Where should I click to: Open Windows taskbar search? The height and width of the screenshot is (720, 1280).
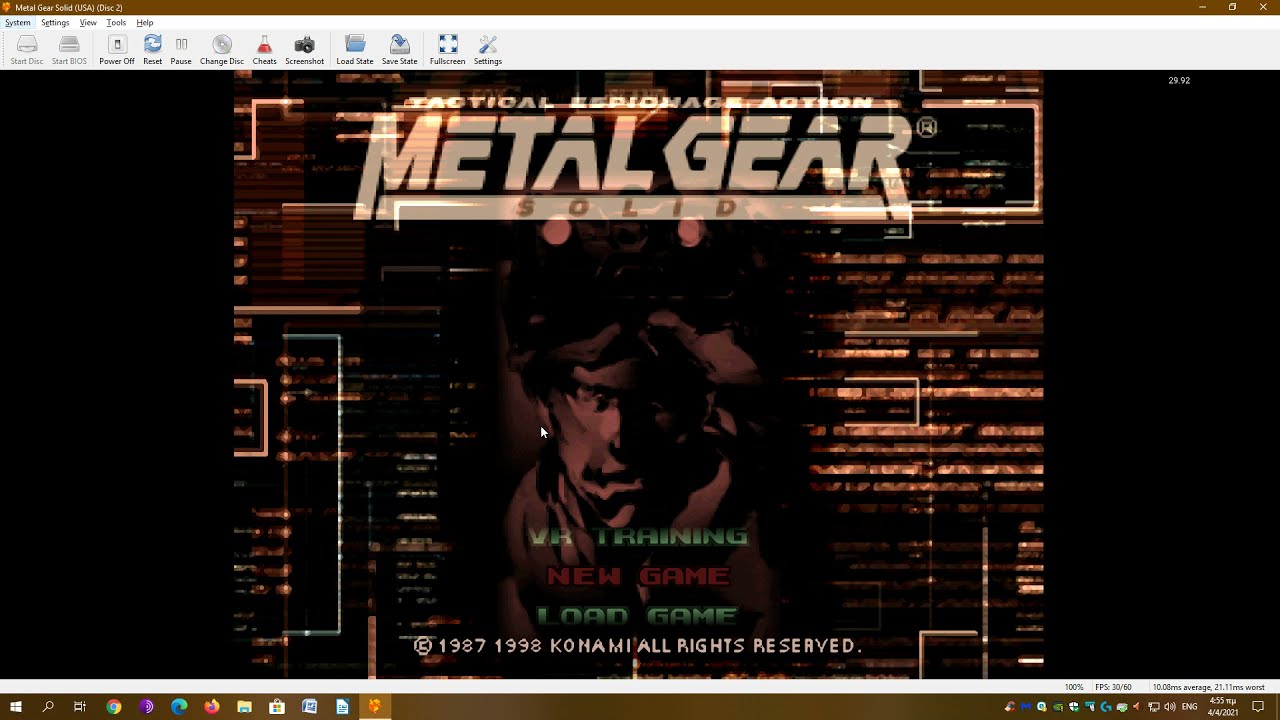tap(48, 707)
